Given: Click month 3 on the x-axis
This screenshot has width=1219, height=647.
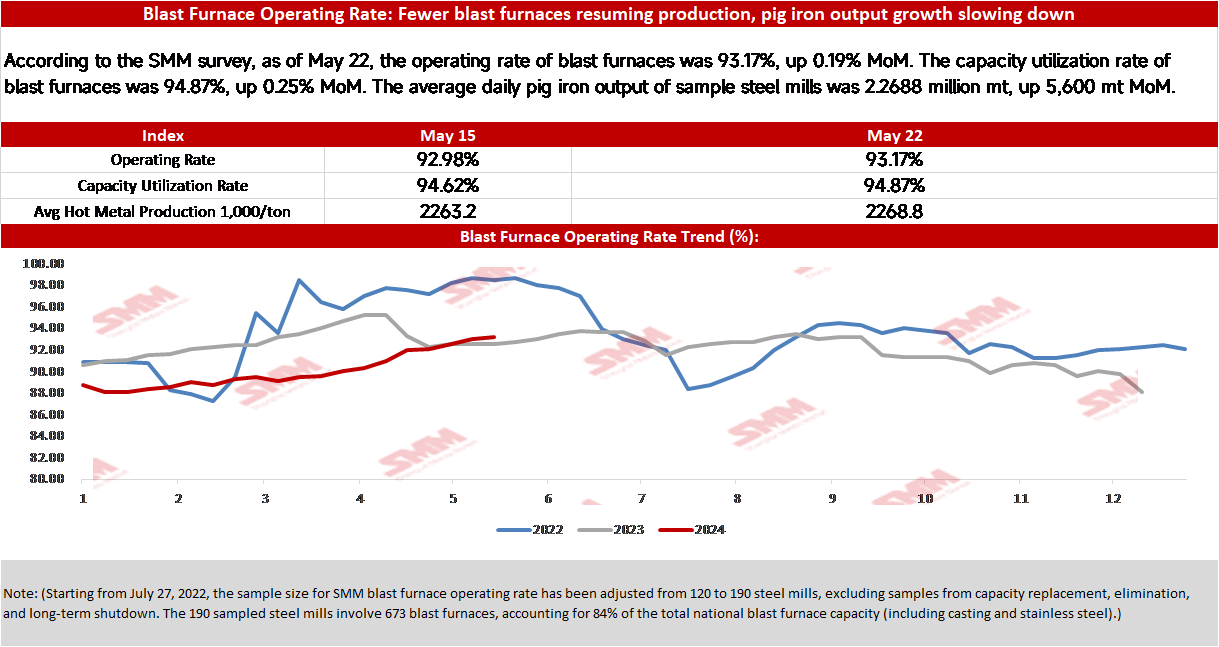Looking at the screenshot, I should [264, 497].
